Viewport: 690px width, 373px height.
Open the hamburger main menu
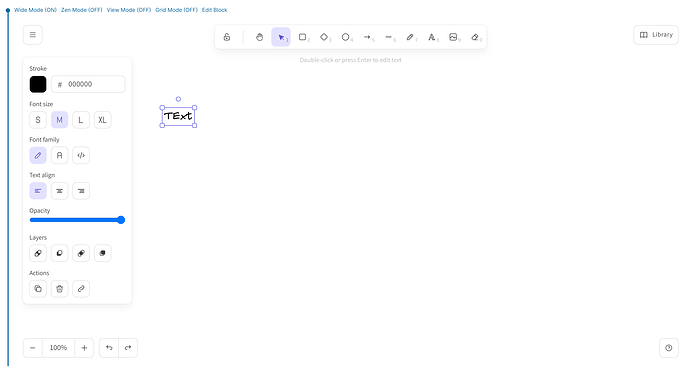33,35
